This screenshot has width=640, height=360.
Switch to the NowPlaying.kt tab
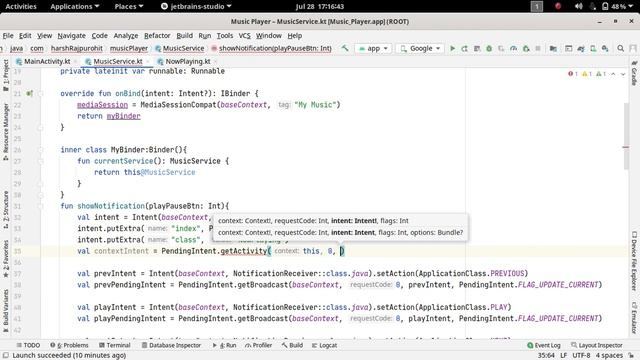tap(188, 61)
